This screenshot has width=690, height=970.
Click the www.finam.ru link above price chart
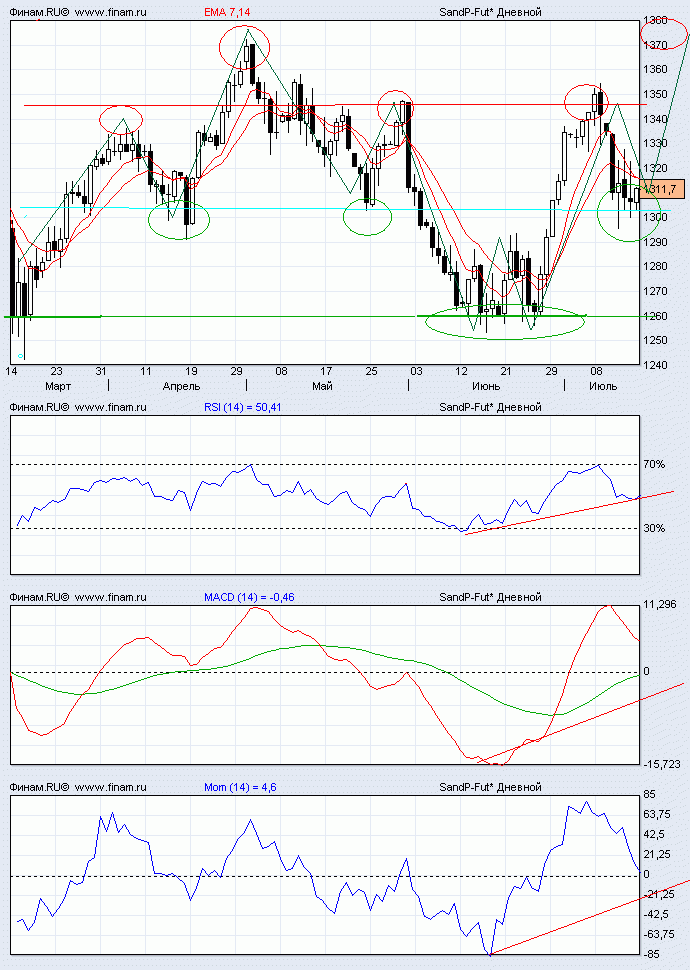(110, 12)
